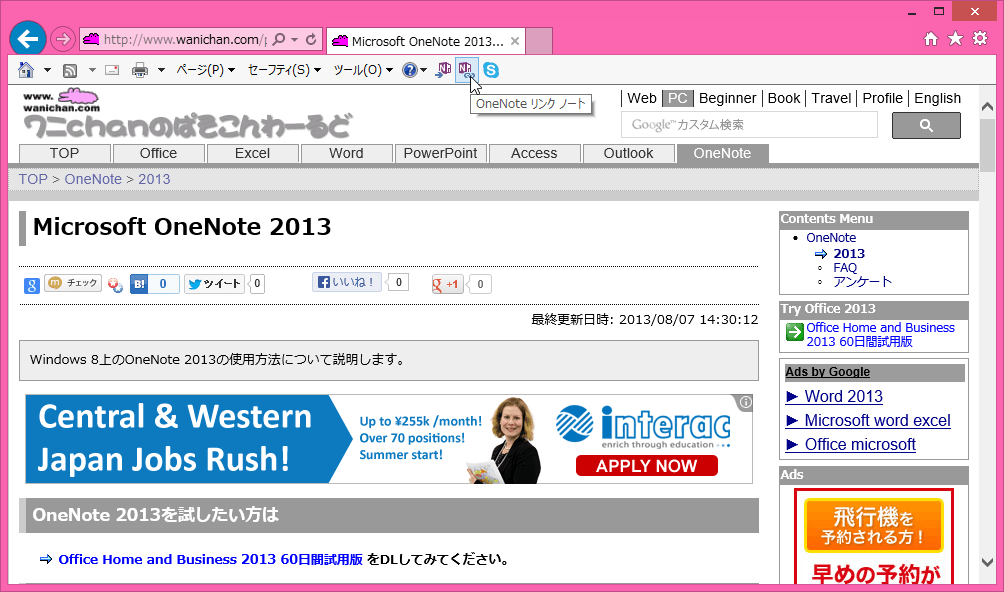The width and height of the screenshot is (1004, 592).
Task: Click the RSS feeds icon
Action: point(70,70)
